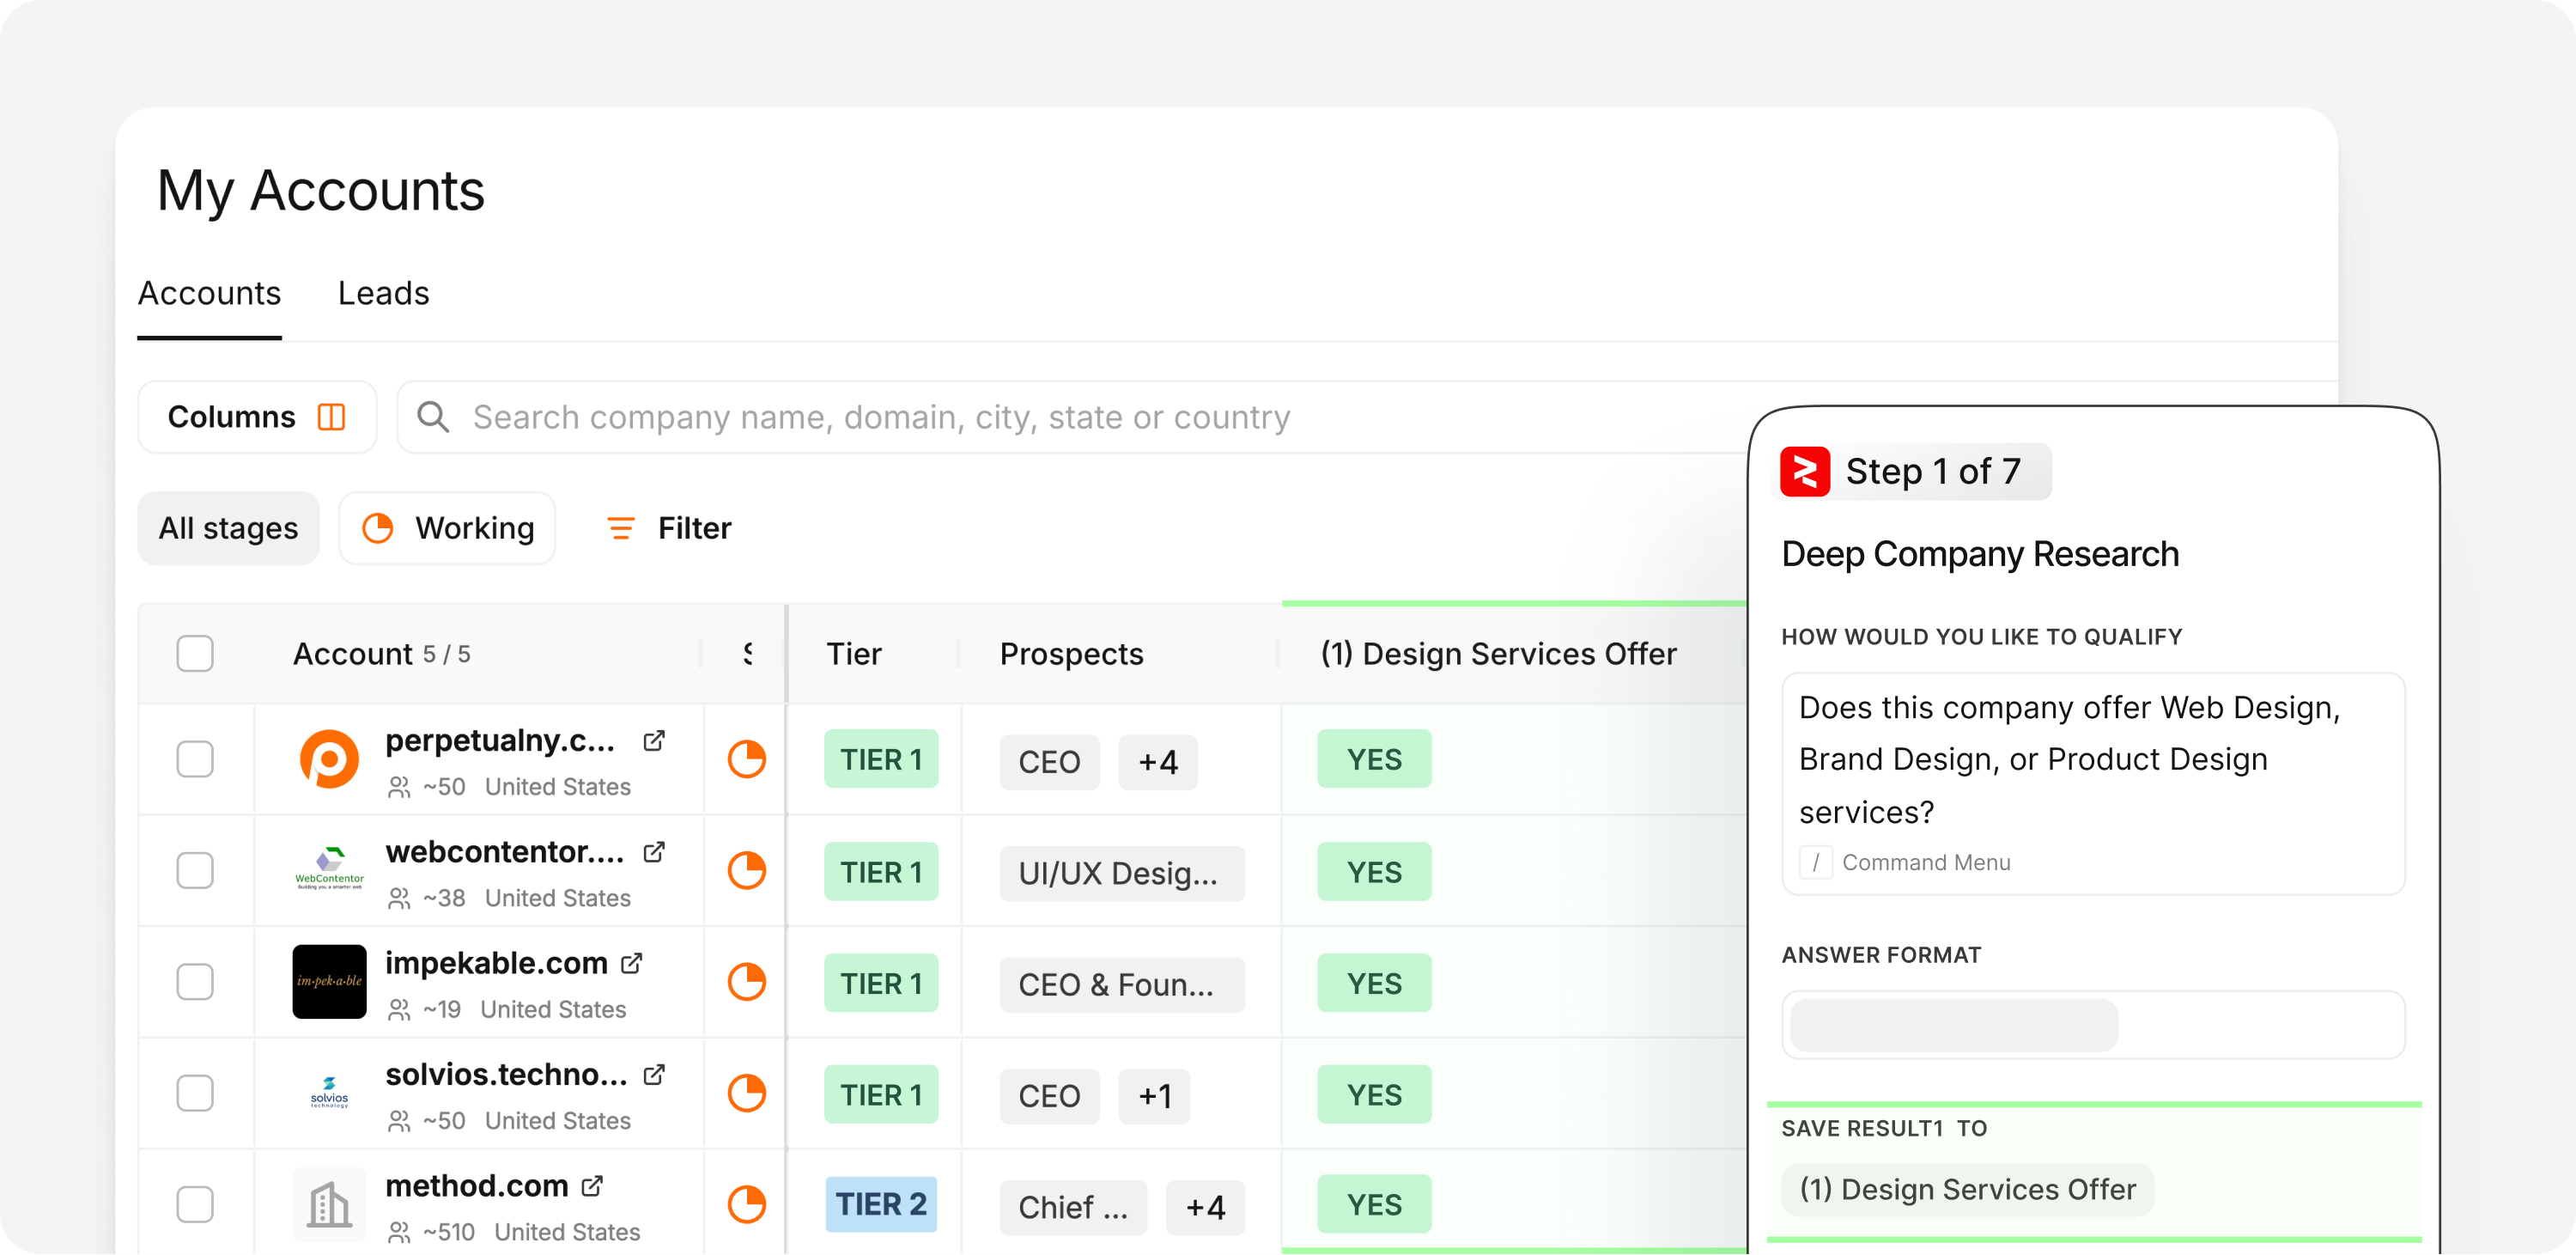Open external link icon for perpetualny.com

pos(654,741)
